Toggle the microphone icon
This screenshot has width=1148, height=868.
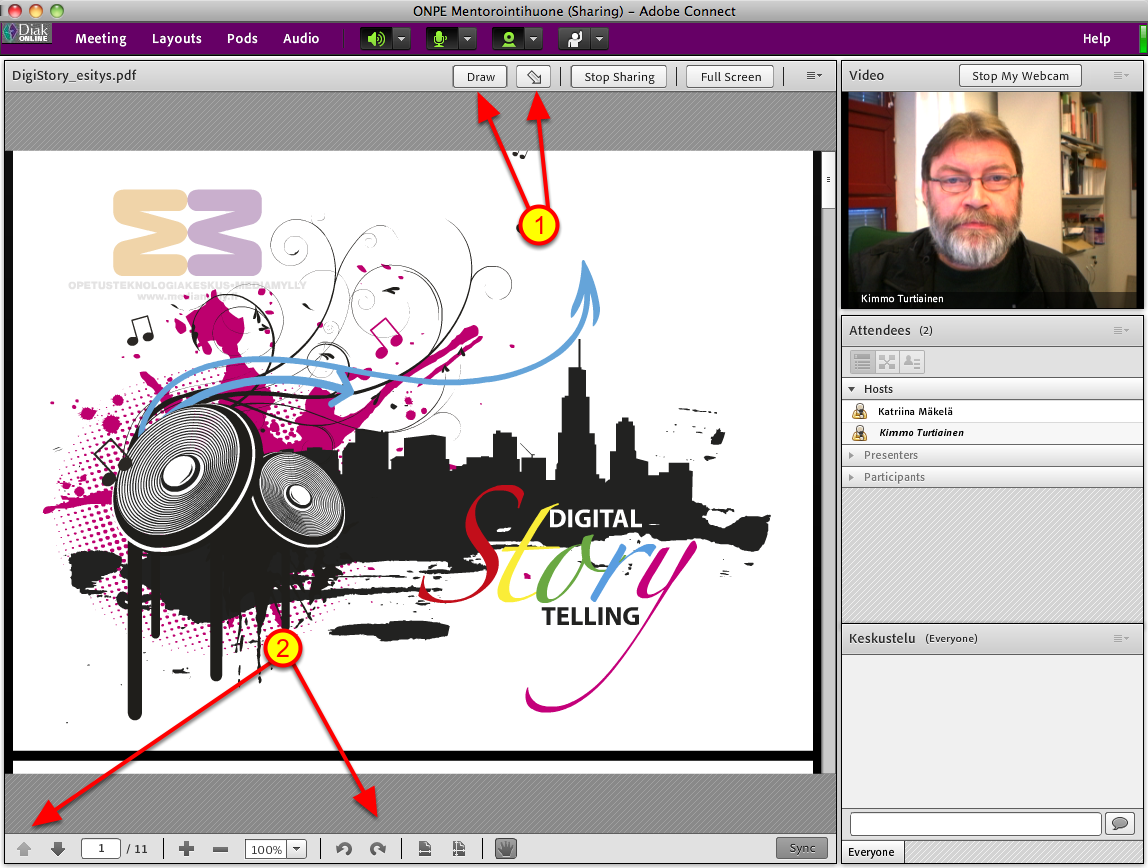click(441, 39)
